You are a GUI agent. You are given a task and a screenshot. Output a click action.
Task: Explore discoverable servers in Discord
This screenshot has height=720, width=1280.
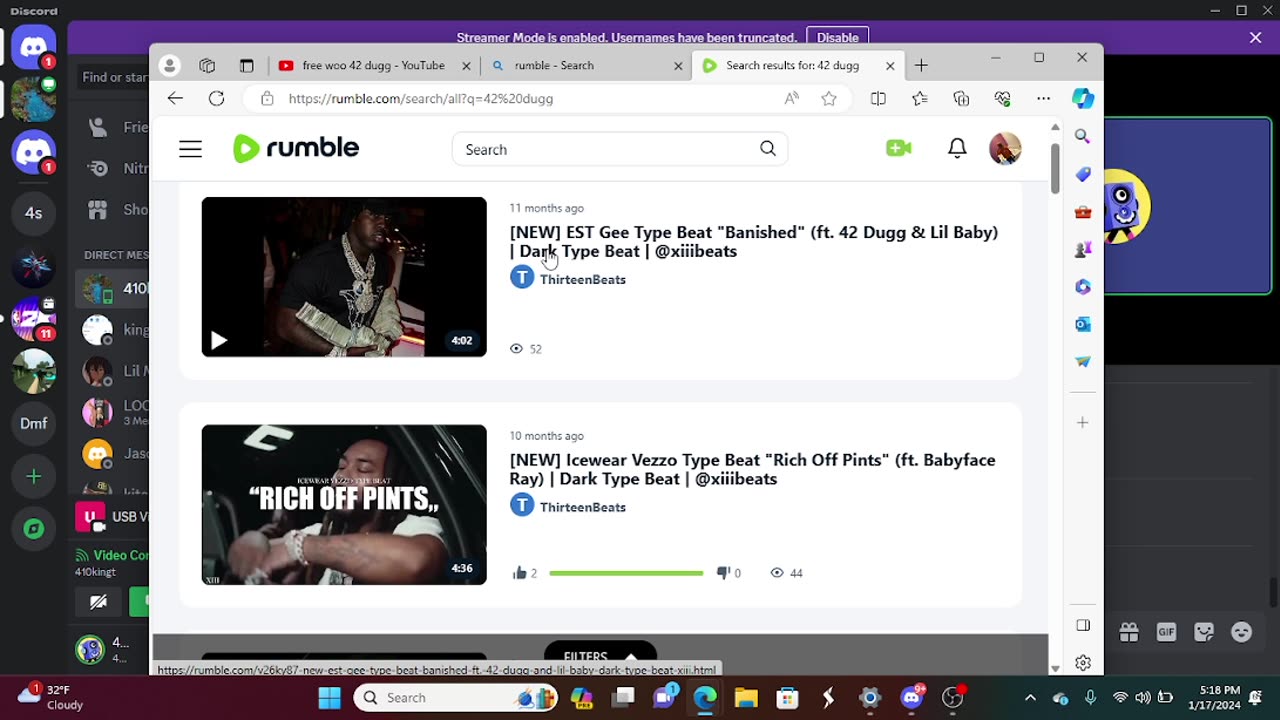[34, 529]
